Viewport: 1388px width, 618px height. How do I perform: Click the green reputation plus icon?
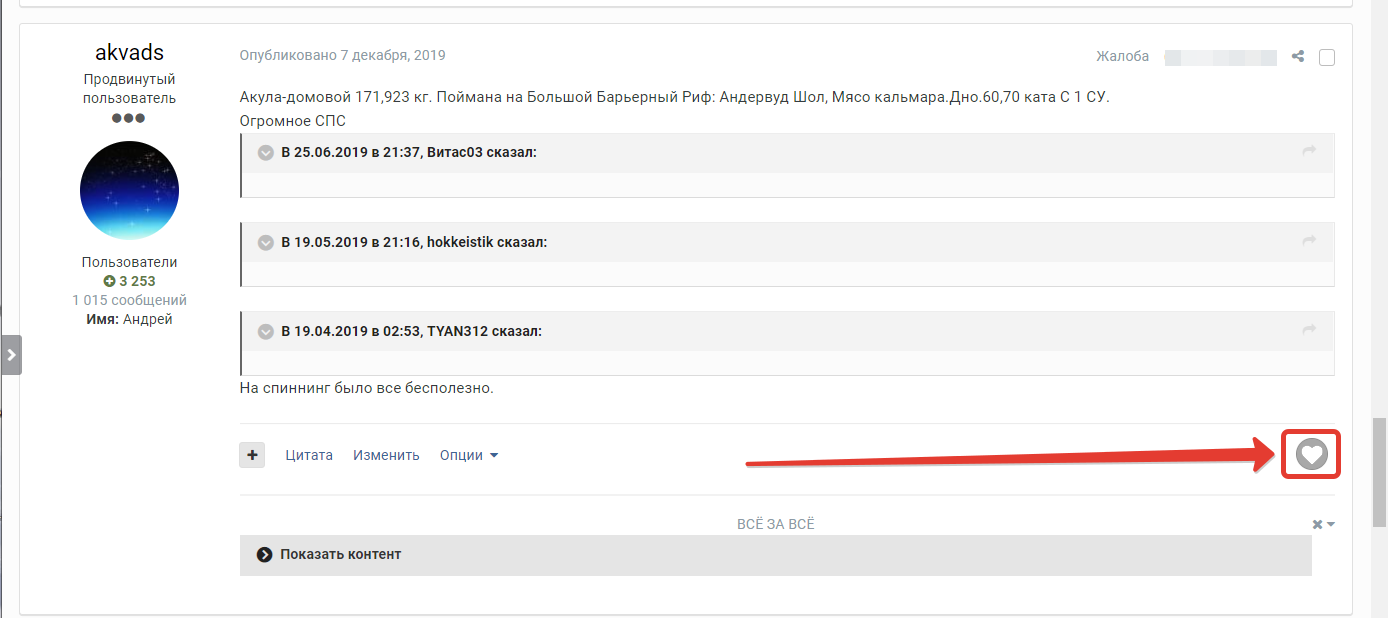(x=109, y=281)
